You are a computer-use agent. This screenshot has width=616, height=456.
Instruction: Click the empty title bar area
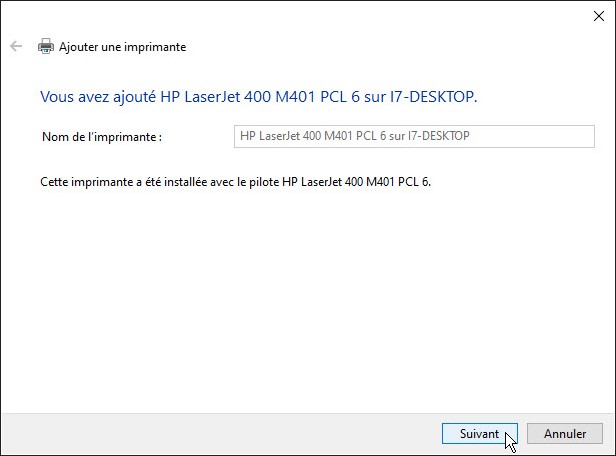[x=300, y=14]
